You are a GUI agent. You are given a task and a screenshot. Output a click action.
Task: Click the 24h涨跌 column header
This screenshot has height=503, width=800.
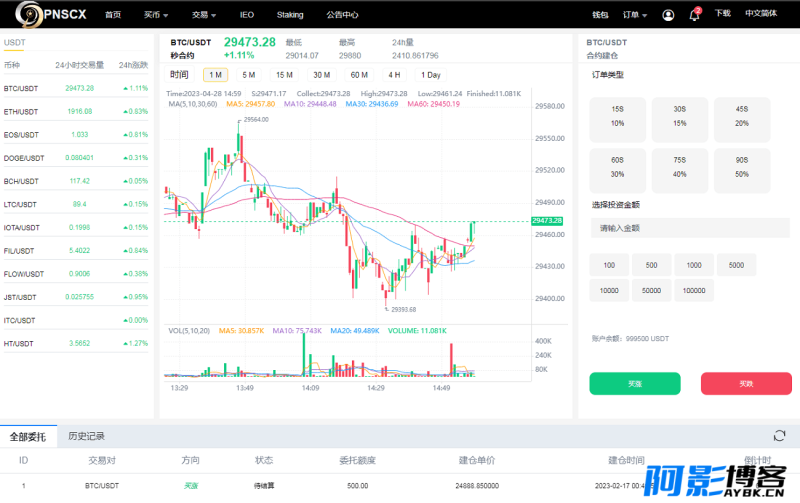(x=133, y=65)
